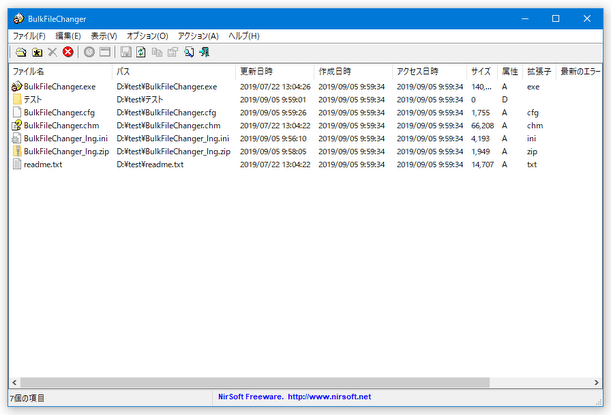Click the status bar text 7個の項目
Viewport: 611px width, 415px height.
(27, 398)
